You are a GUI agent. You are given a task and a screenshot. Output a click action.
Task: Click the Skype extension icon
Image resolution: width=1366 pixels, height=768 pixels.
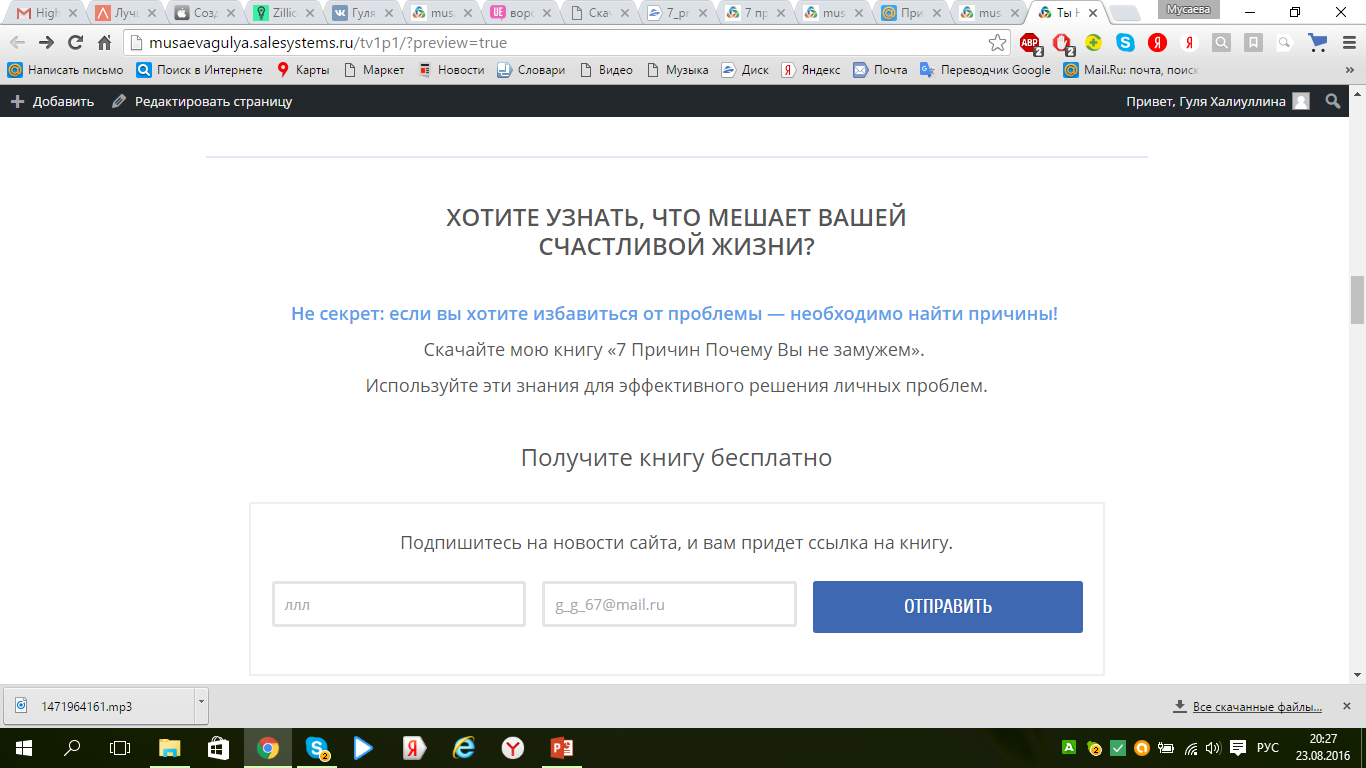pyautogui.click(x=1126, y=43)
